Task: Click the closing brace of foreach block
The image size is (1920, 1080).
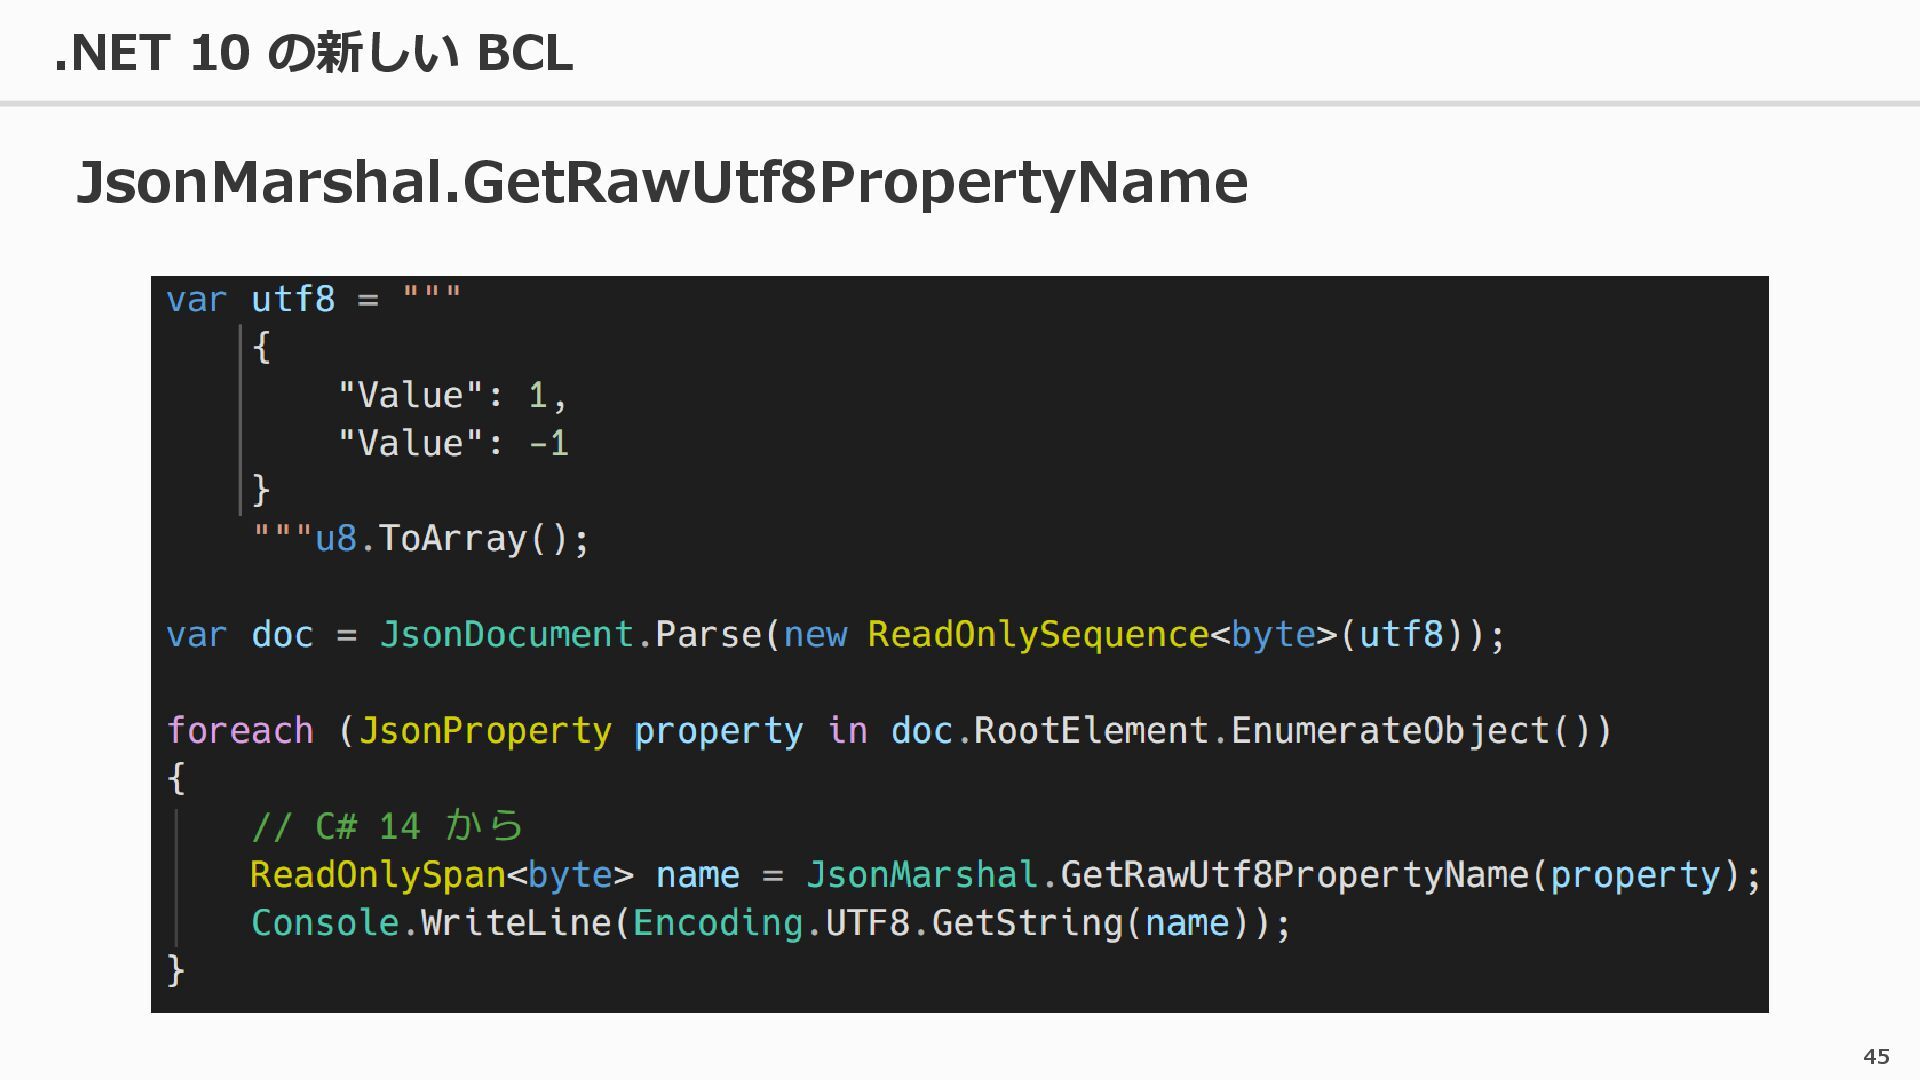Action: point(176,970)
